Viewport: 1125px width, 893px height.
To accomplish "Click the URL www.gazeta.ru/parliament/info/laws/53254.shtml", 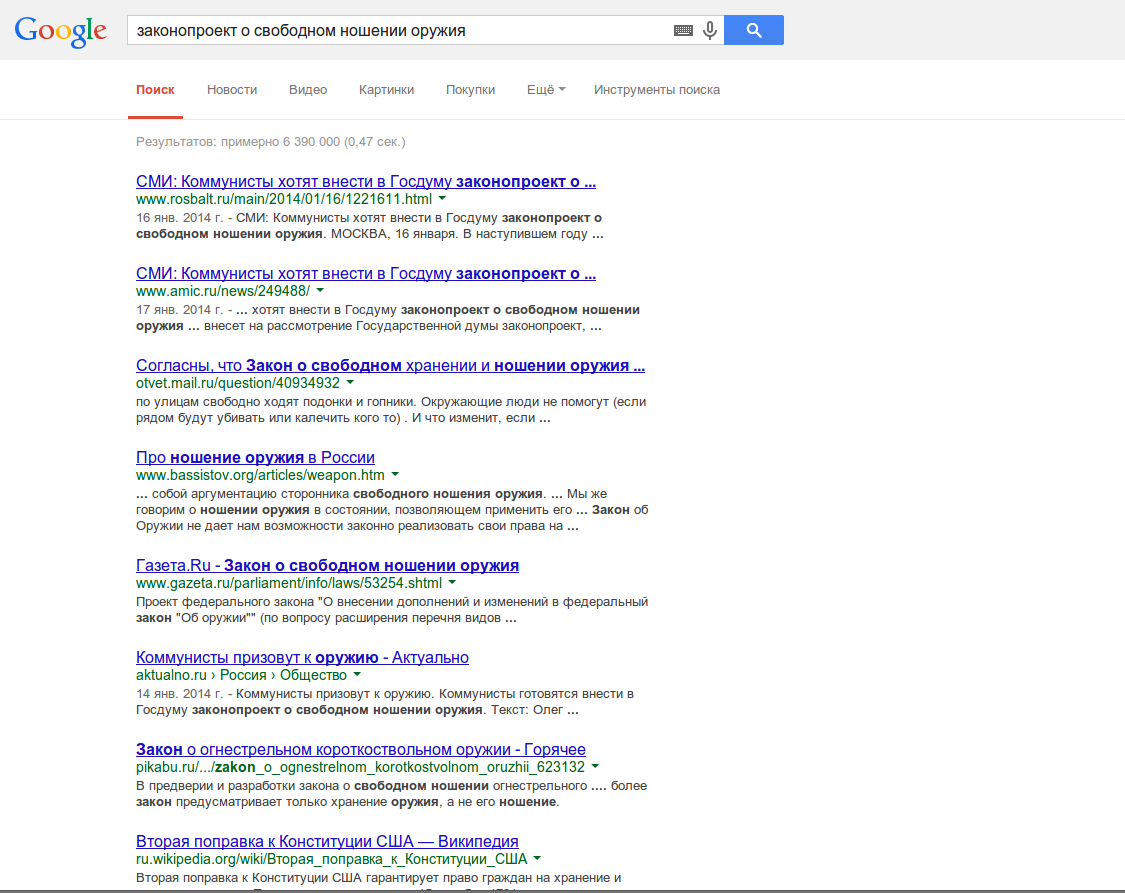I will coord(289,582).
